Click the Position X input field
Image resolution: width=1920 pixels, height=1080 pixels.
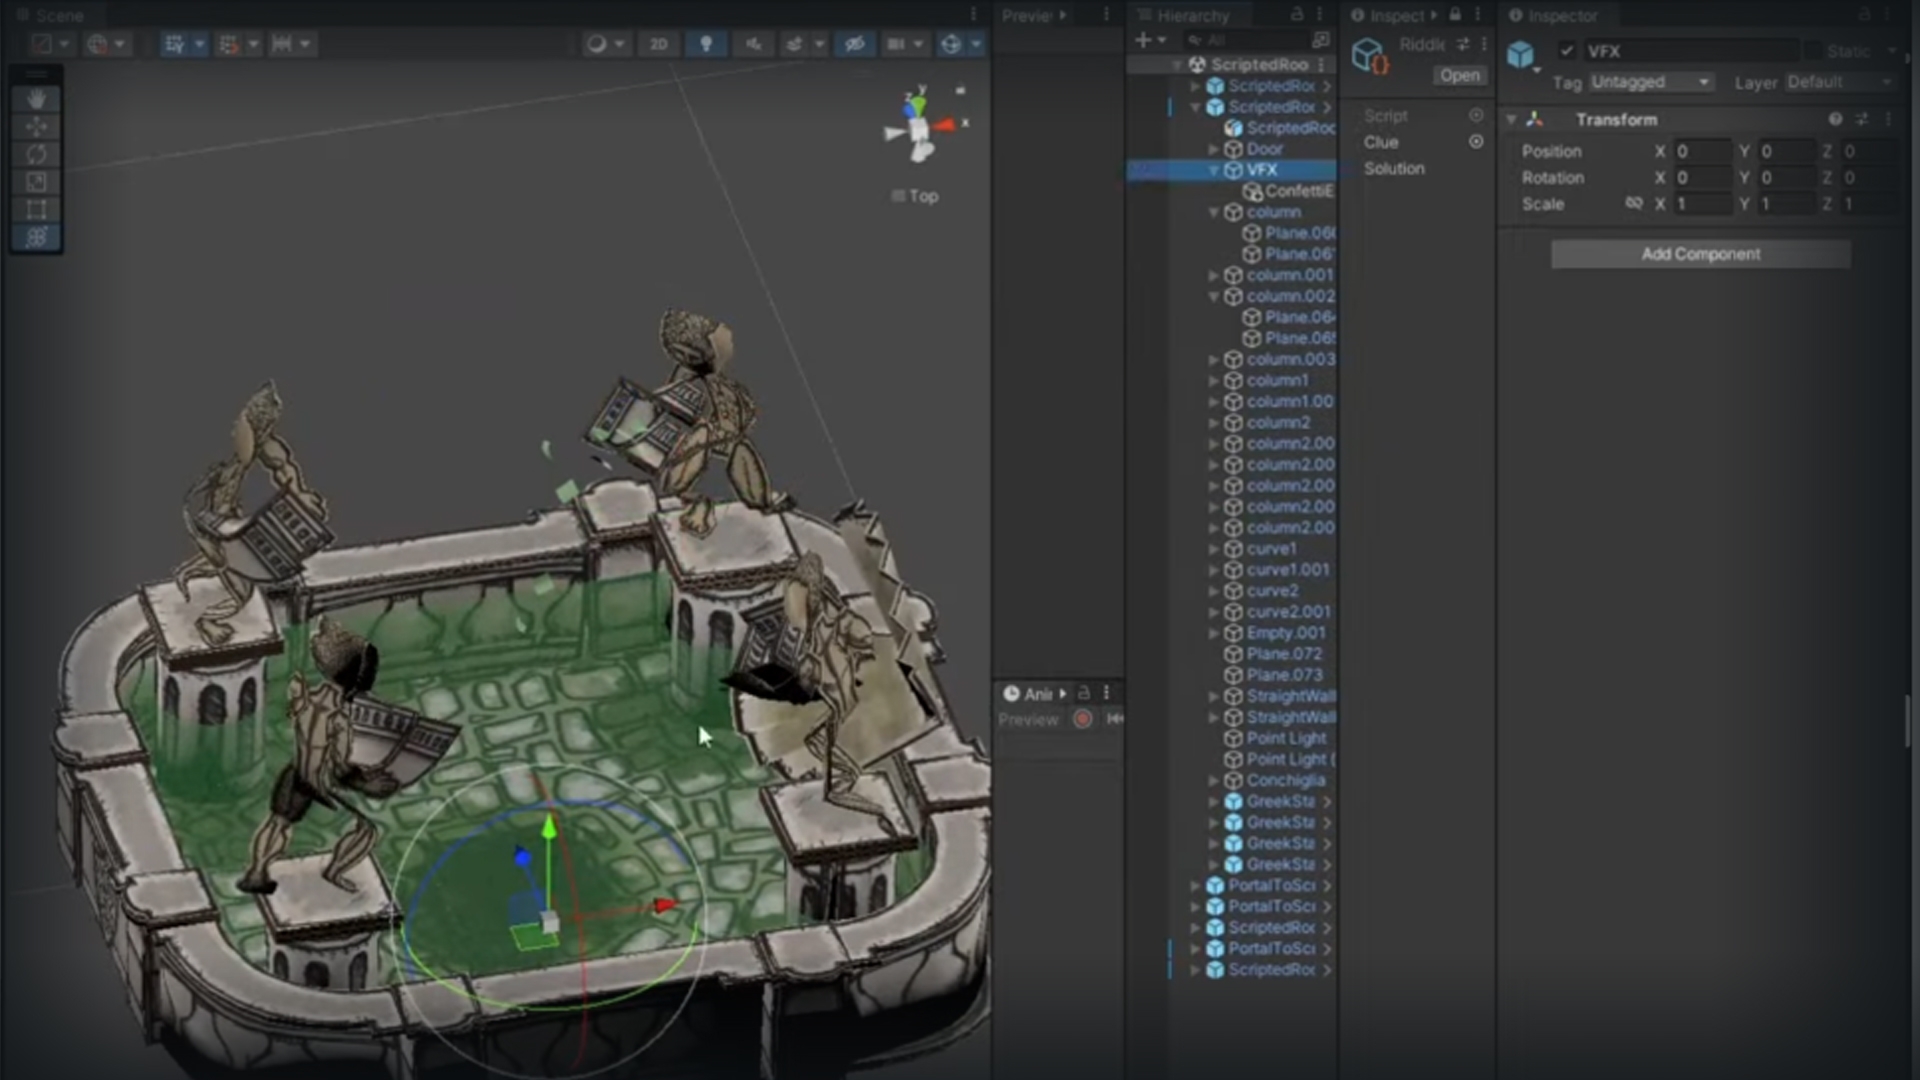tap(1702, 151)
